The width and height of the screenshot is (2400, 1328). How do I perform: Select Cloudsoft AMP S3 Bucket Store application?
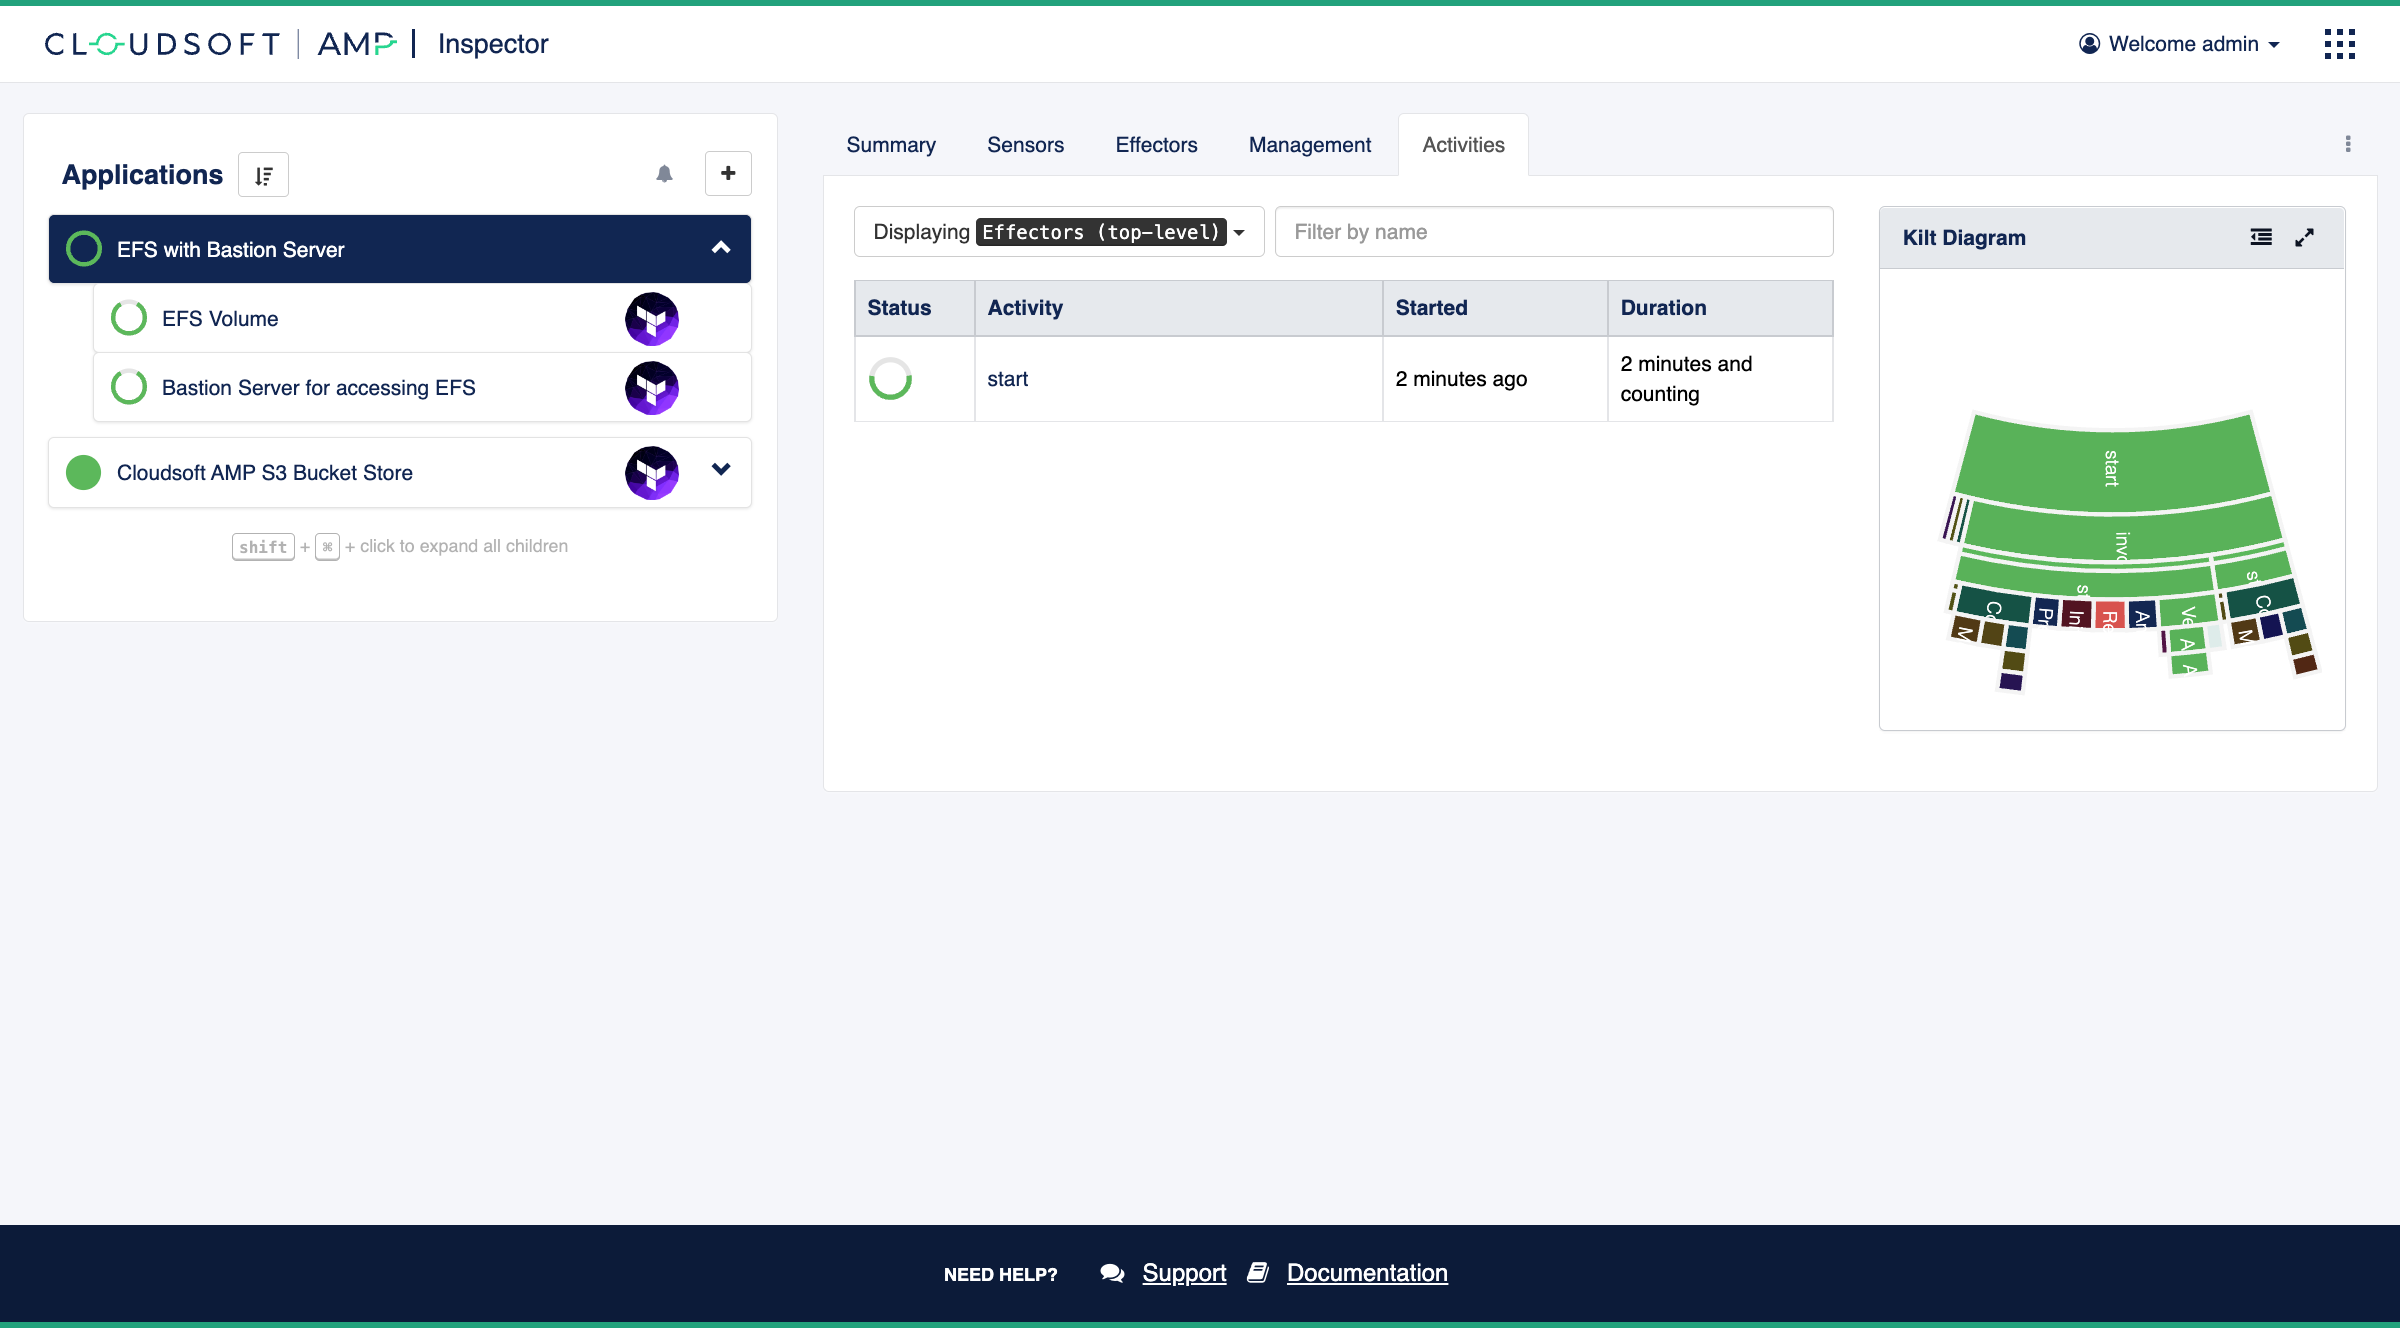(399, 473)
